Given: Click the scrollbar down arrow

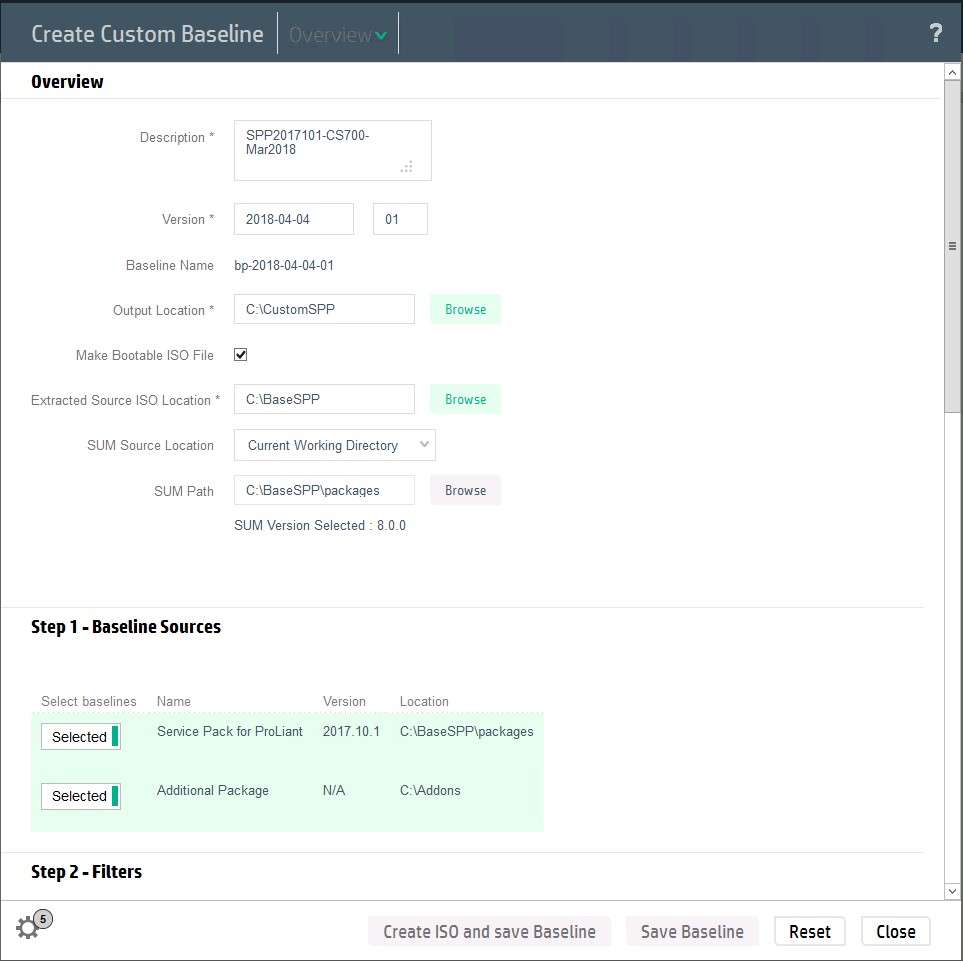Looking at the screenshot, I should [951, 891].
